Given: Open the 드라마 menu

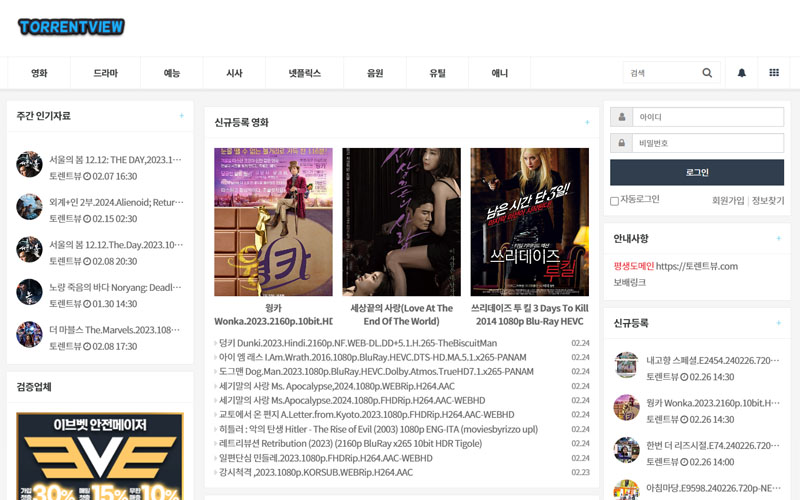Looking at the screenshot, I should pos(106,73).
